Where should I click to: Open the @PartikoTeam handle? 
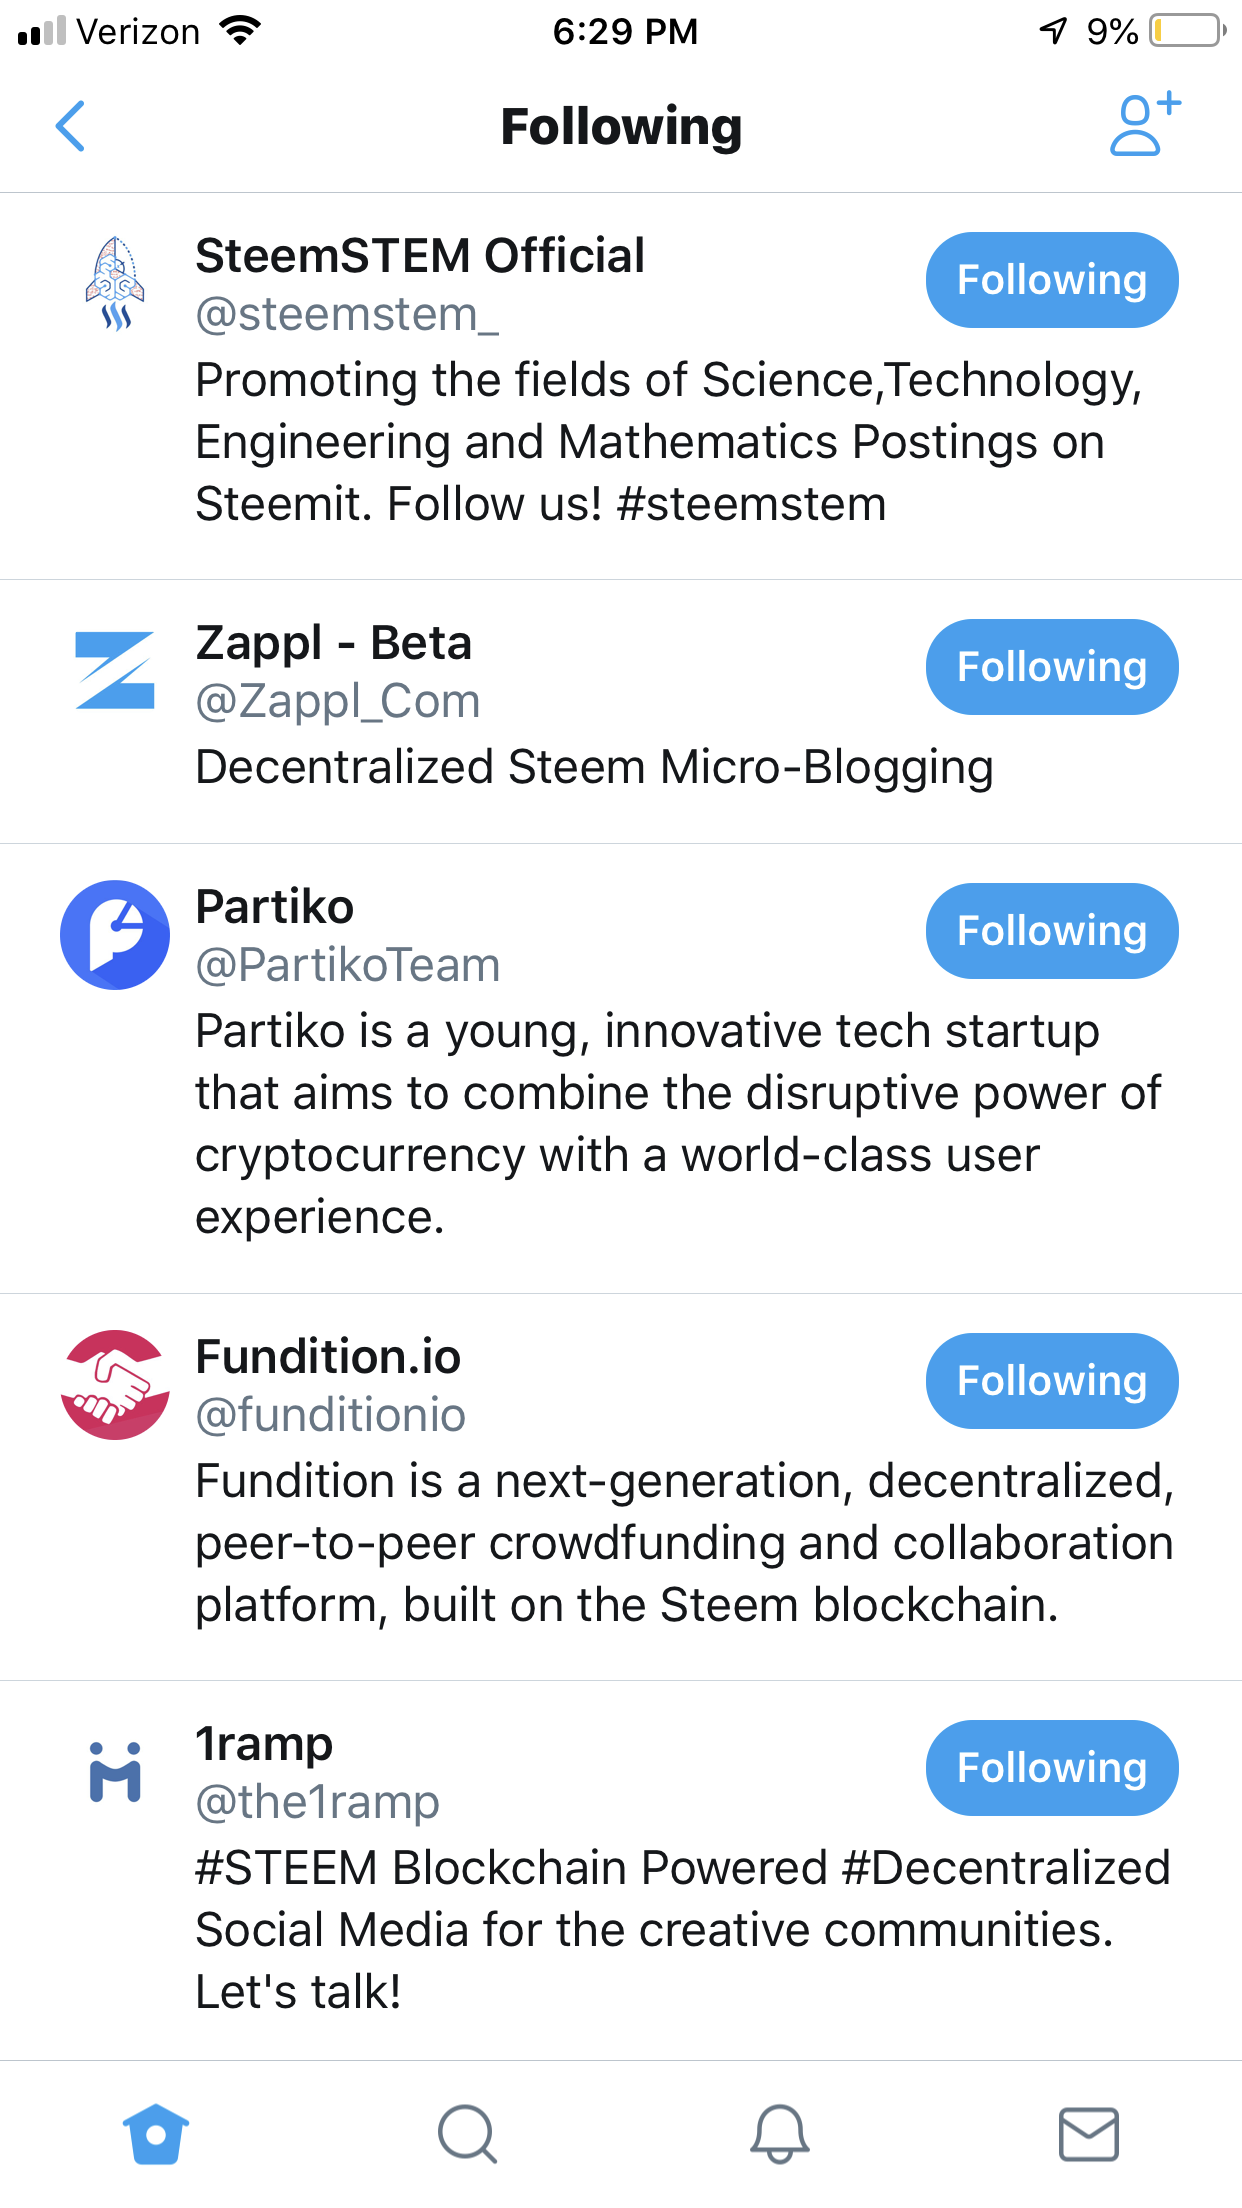coord(348,966)
